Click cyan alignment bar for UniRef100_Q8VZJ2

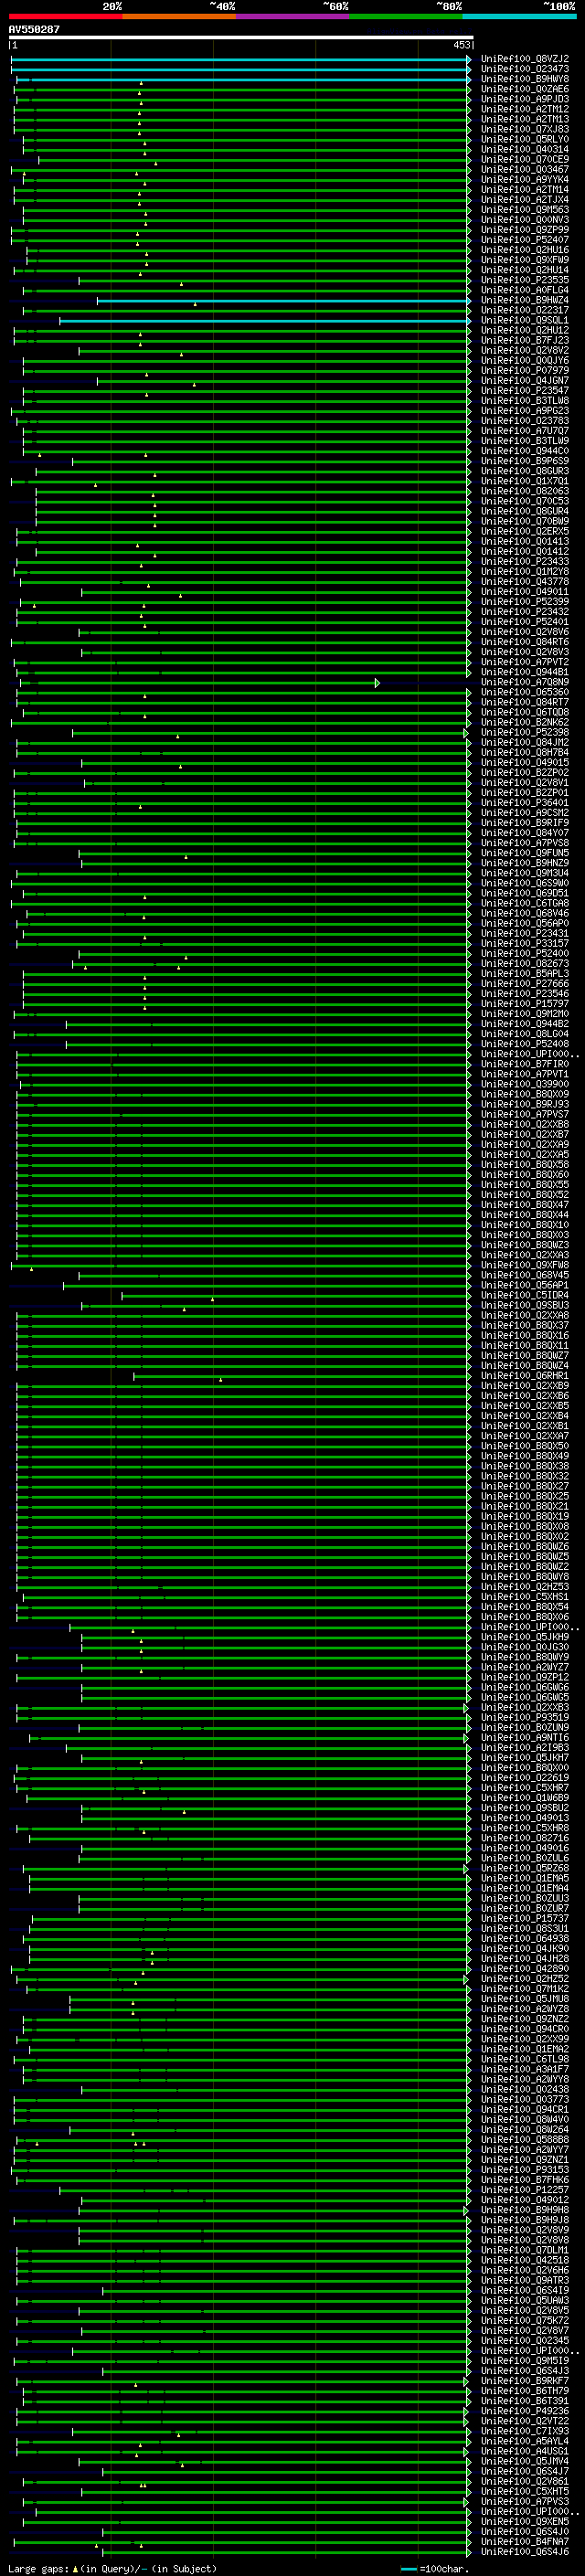240,59
